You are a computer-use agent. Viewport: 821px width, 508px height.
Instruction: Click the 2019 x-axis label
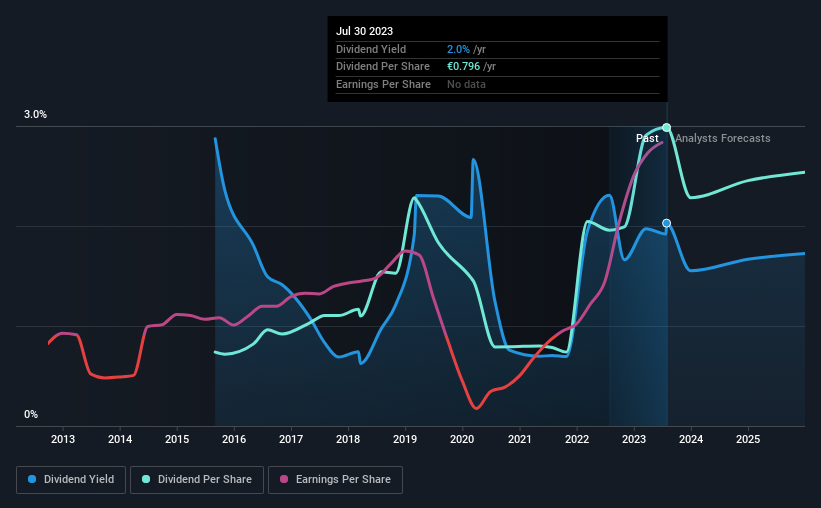point(405,439)
